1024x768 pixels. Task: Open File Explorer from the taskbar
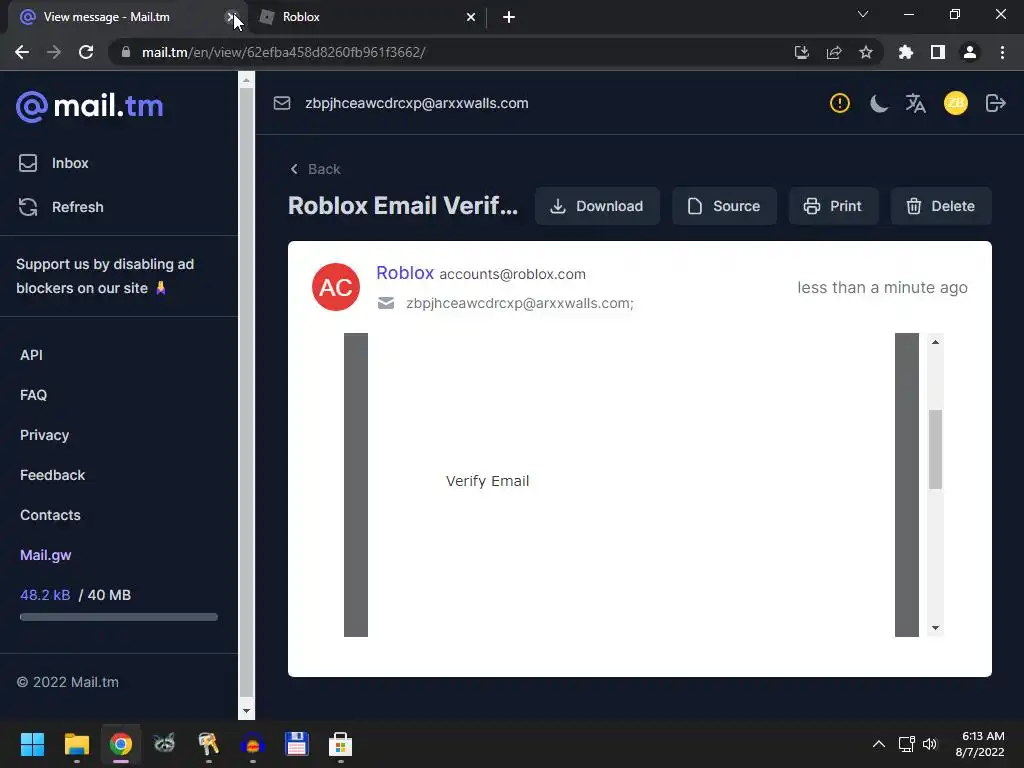[x=76, y=744]
